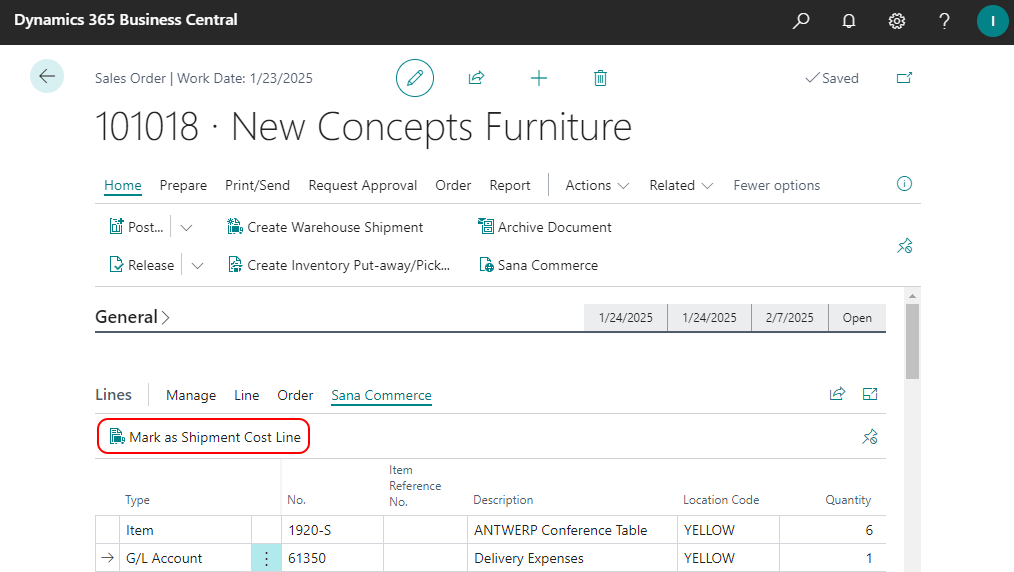Pin the Lines action bar

(x=870, y=437)
